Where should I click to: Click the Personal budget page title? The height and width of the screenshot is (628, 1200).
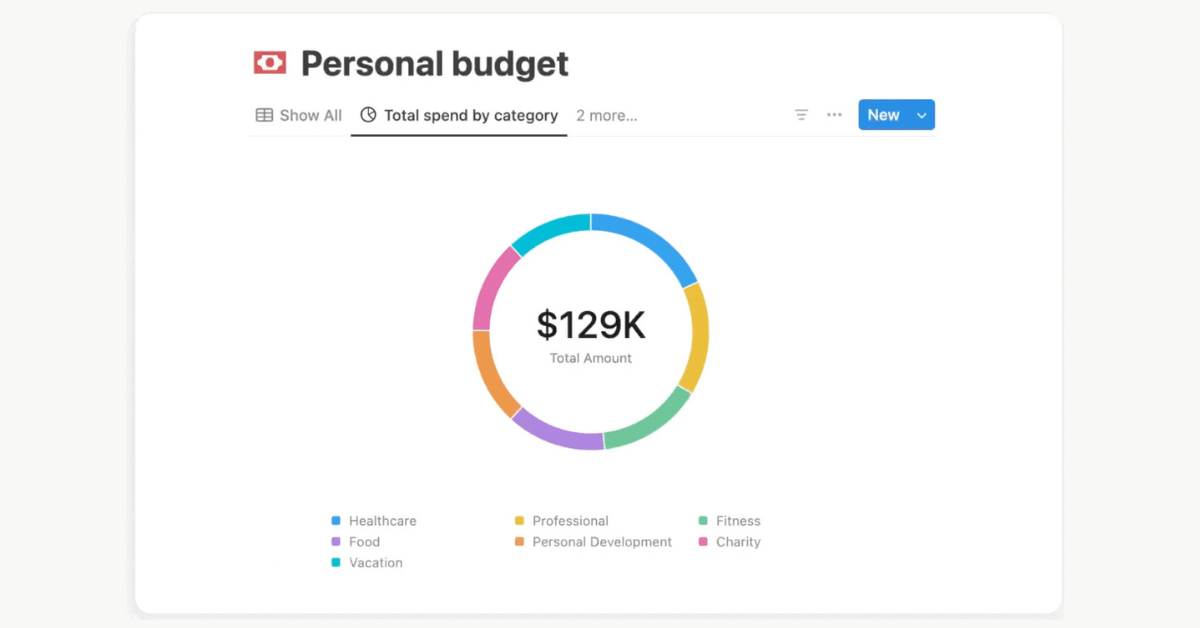click(437, 62)
